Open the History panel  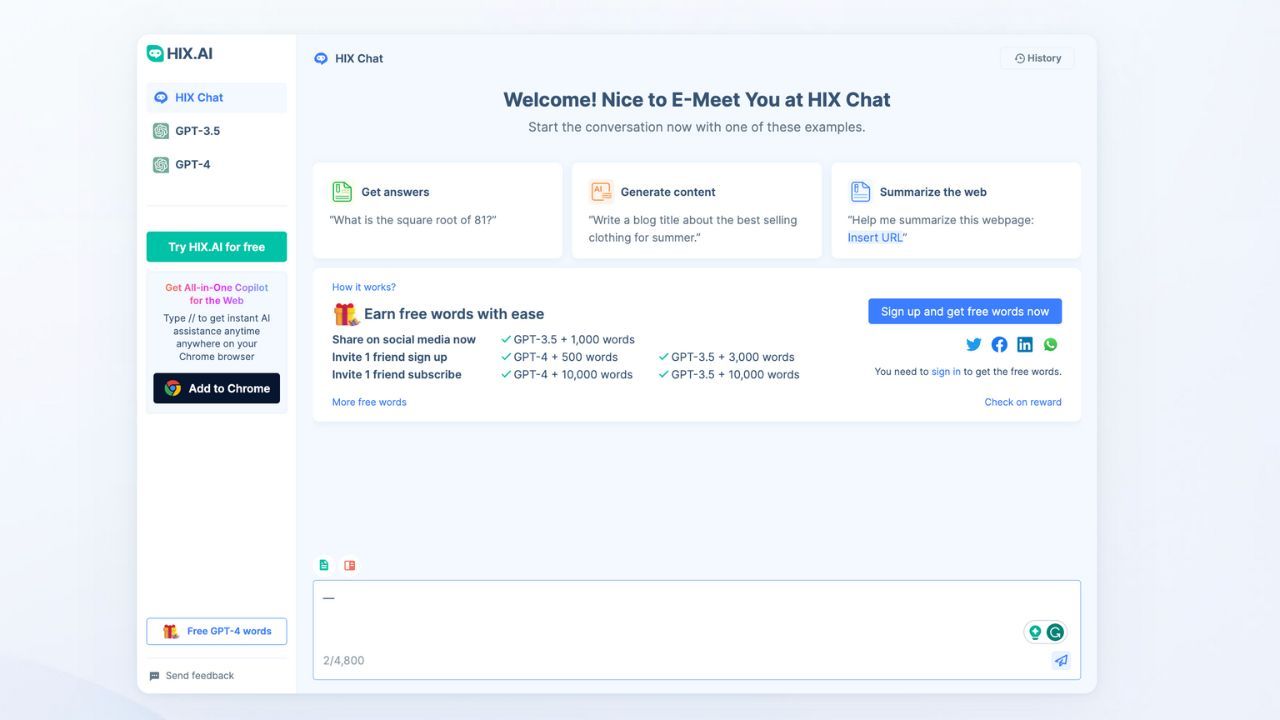coord(1037,57)
